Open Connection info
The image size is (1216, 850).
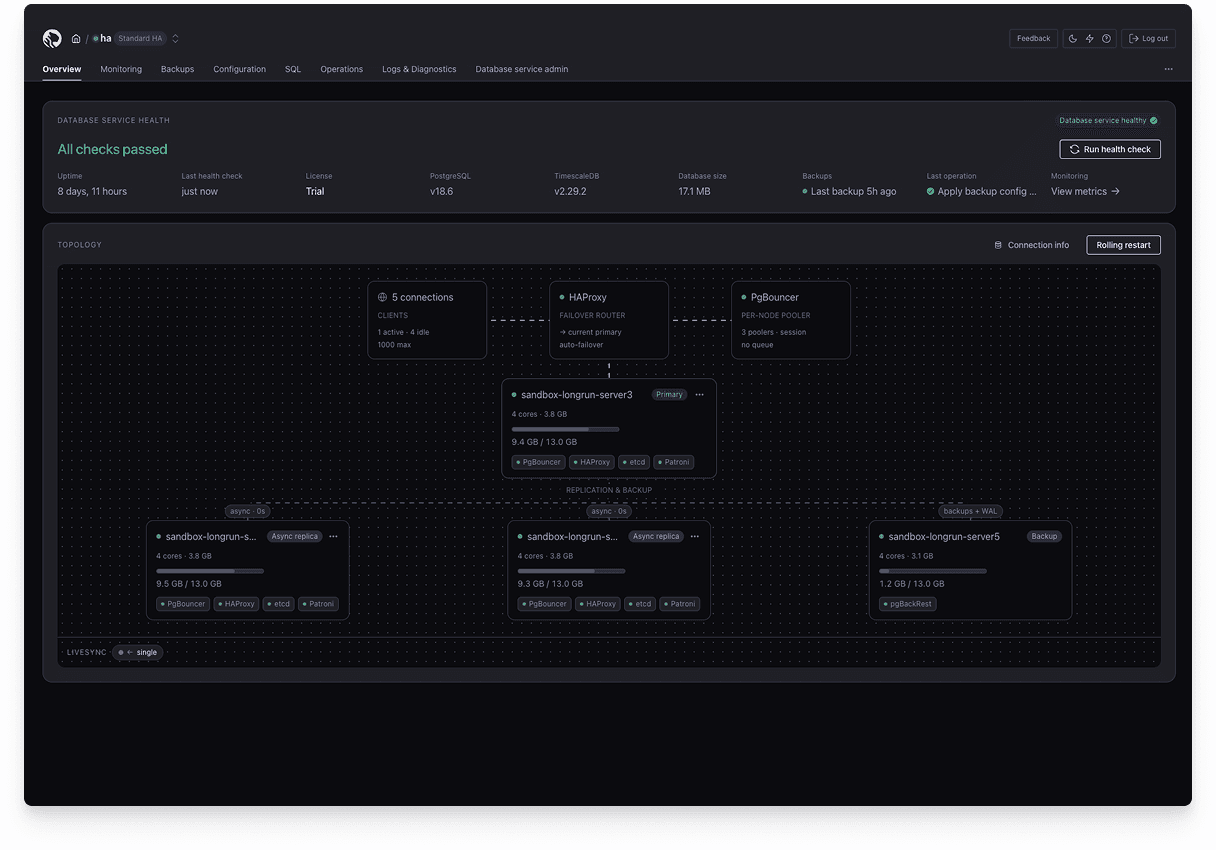pyautogui.click(x=1031, y=245)
